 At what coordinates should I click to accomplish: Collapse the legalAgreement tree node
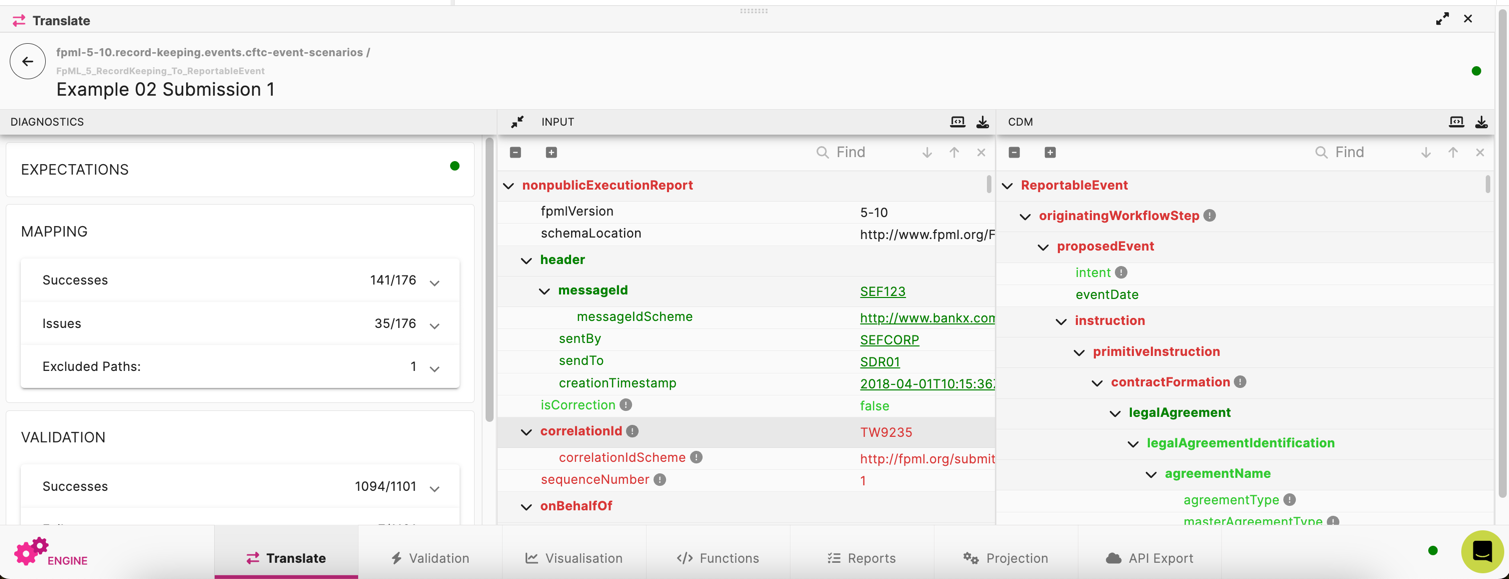click(x=1115, y=413)
